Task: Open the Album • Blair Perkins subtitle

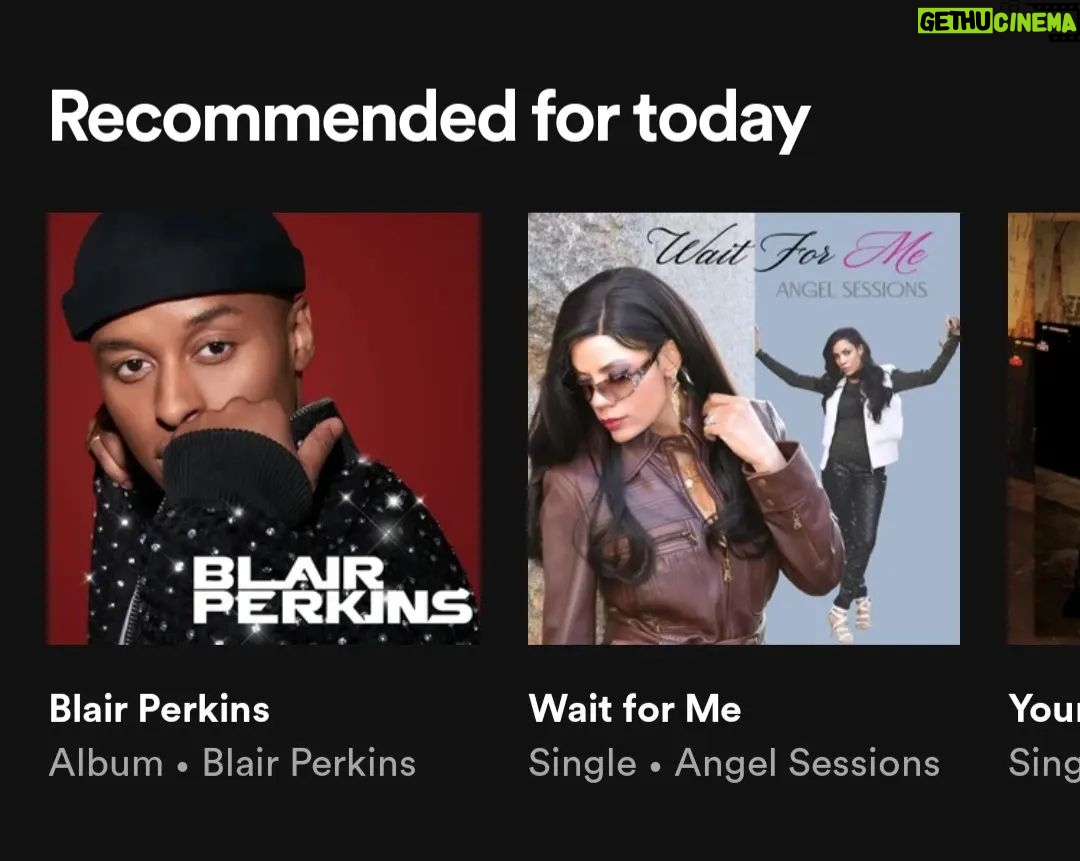Action: pyautogui.click(x=232, y=763)
